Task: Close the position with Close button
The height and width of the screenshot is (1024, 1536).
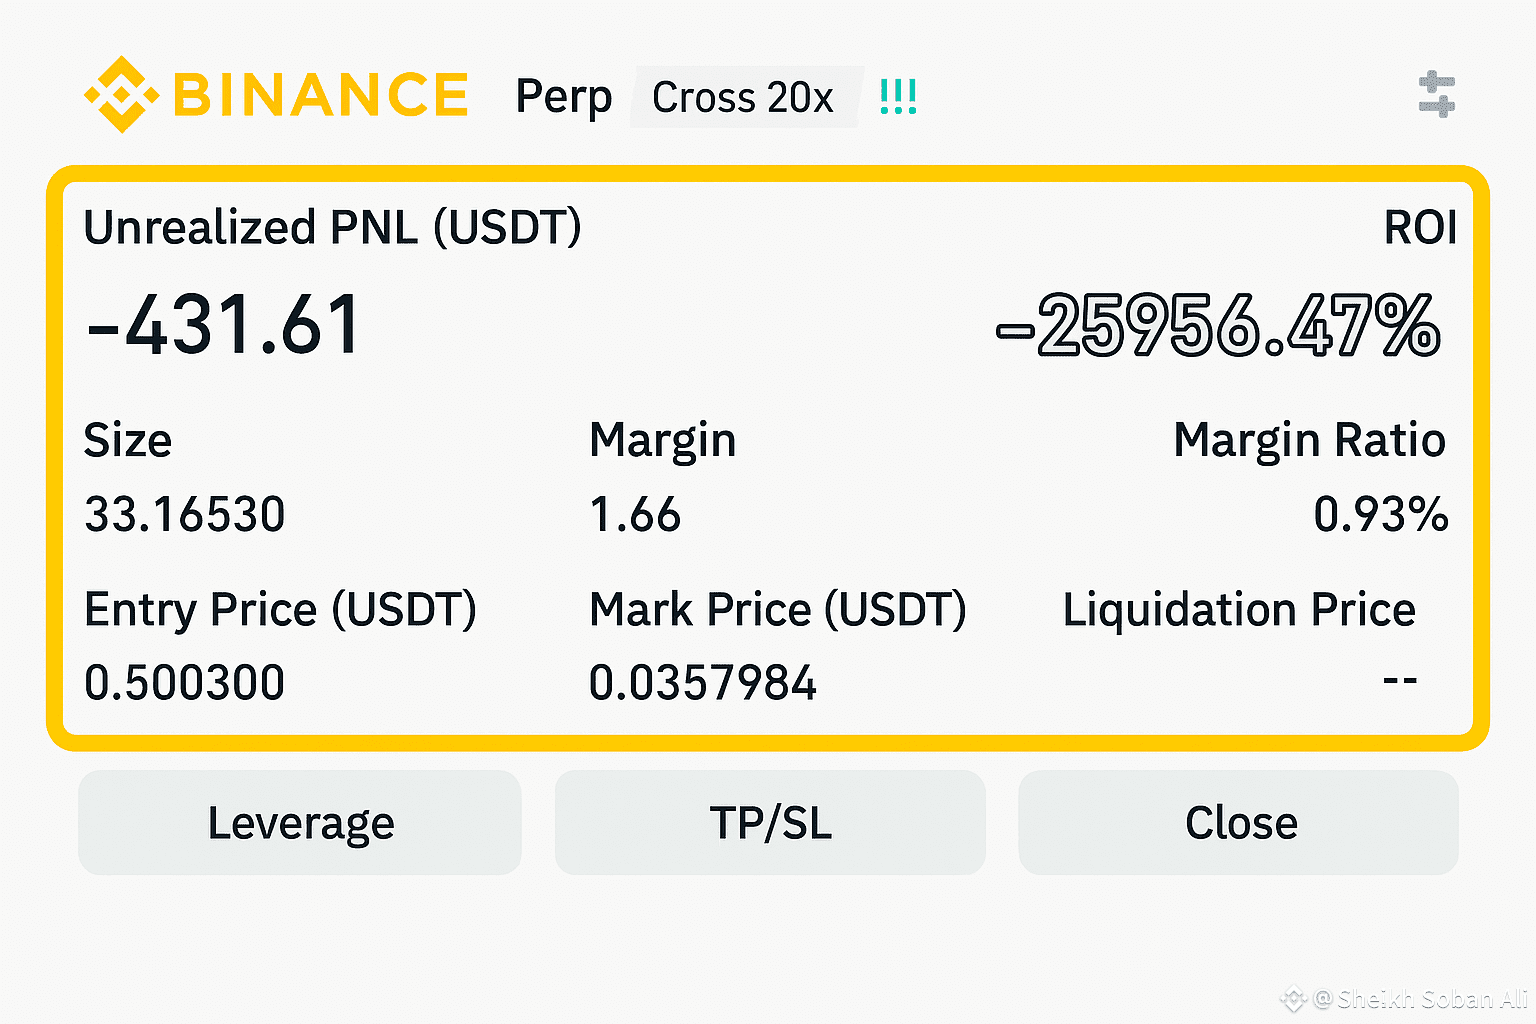Action: pos(1238,823)
